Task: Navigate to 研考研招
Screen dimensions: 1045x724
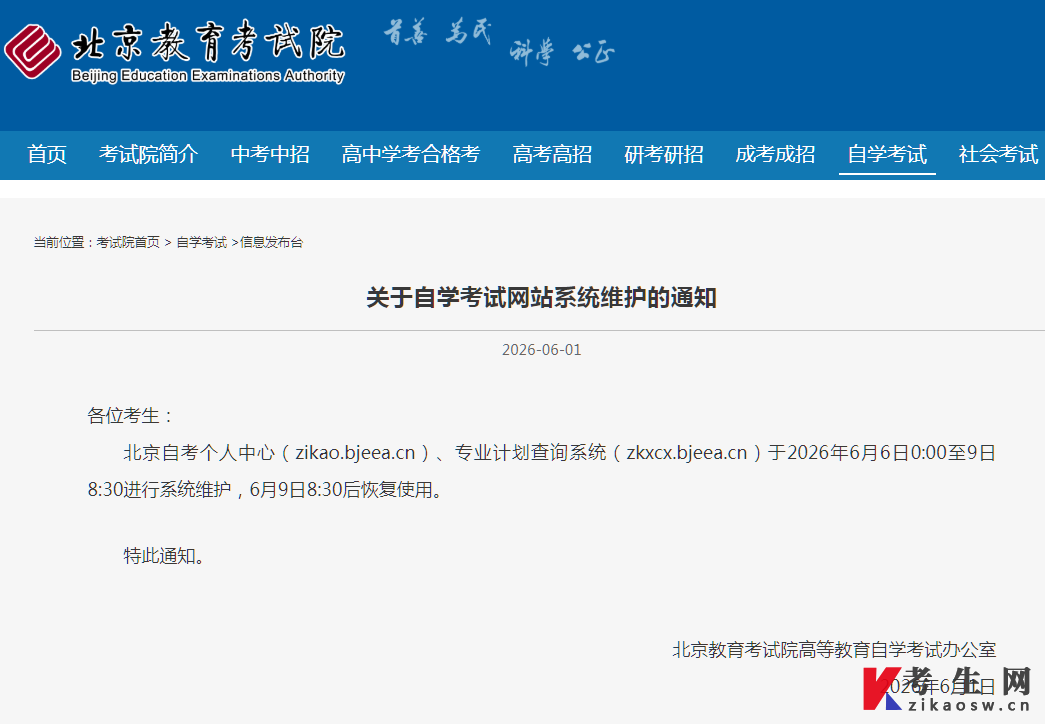Action: 664,154
